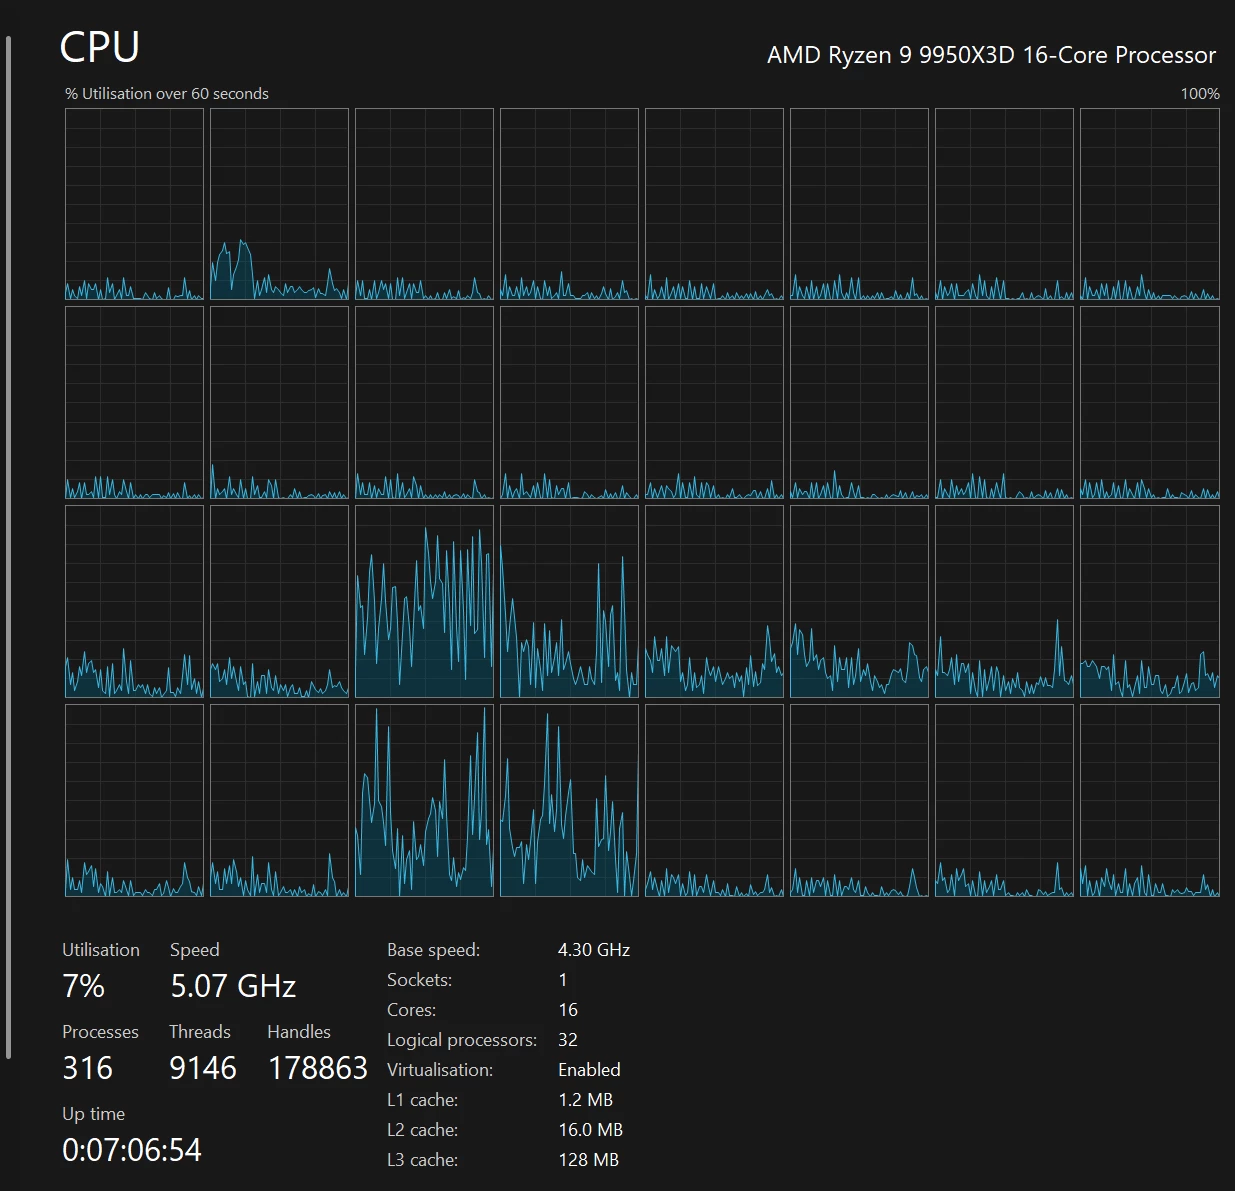This screenshot has width=1235, height=1191.
Task: Click the large CPU heading
Action: tap(99, 47)
